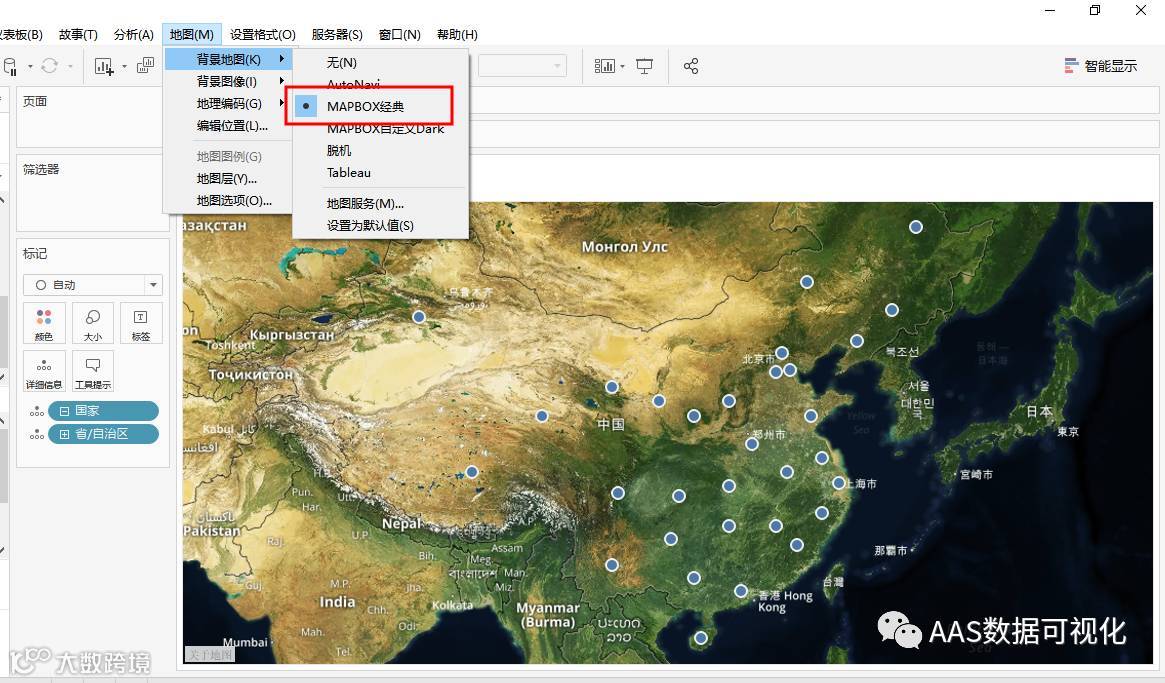Open the 帮助(H) menu
Image resolution: width=1165 pixels, height=683 pixels.
[x=457, y=34]
